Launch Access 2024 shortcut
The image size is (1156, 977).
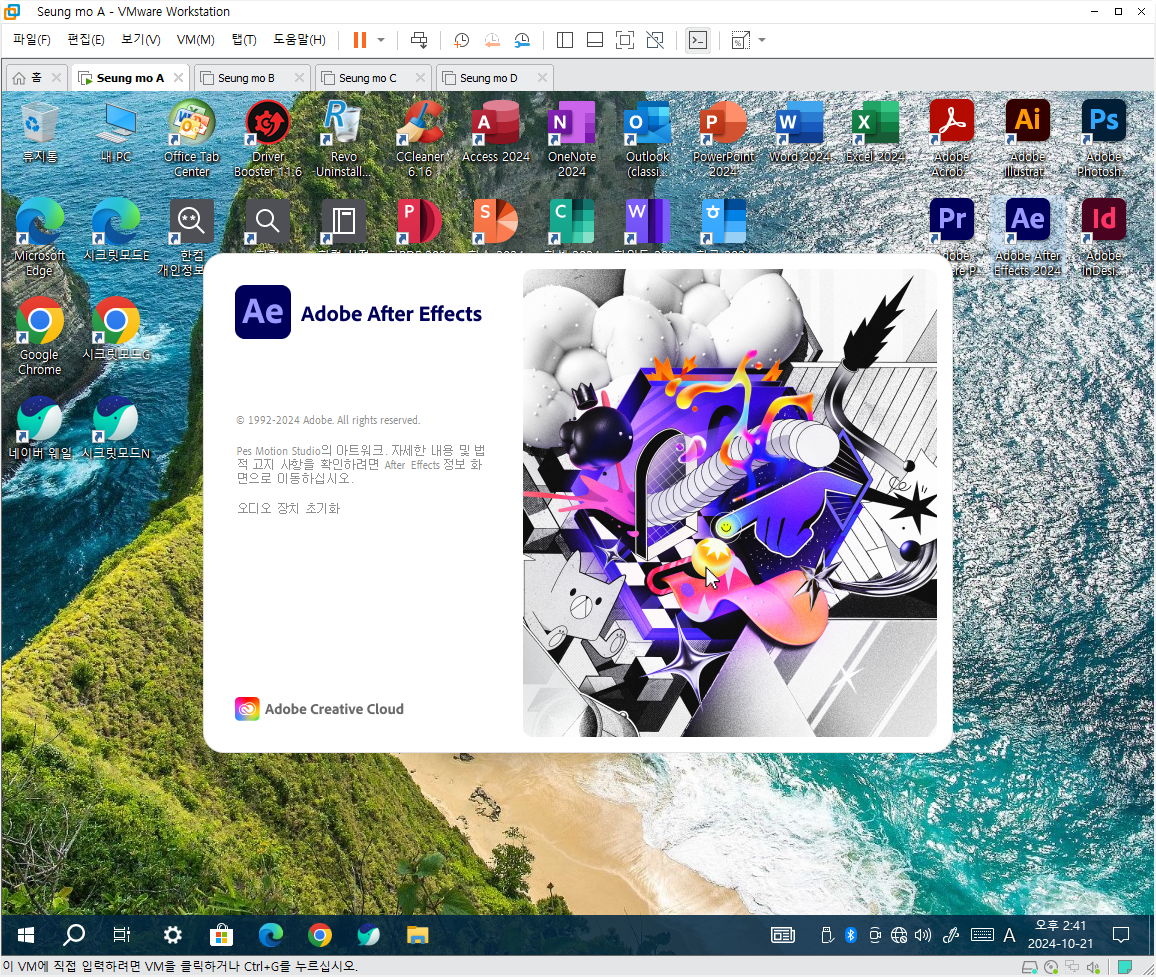(495, 133)
